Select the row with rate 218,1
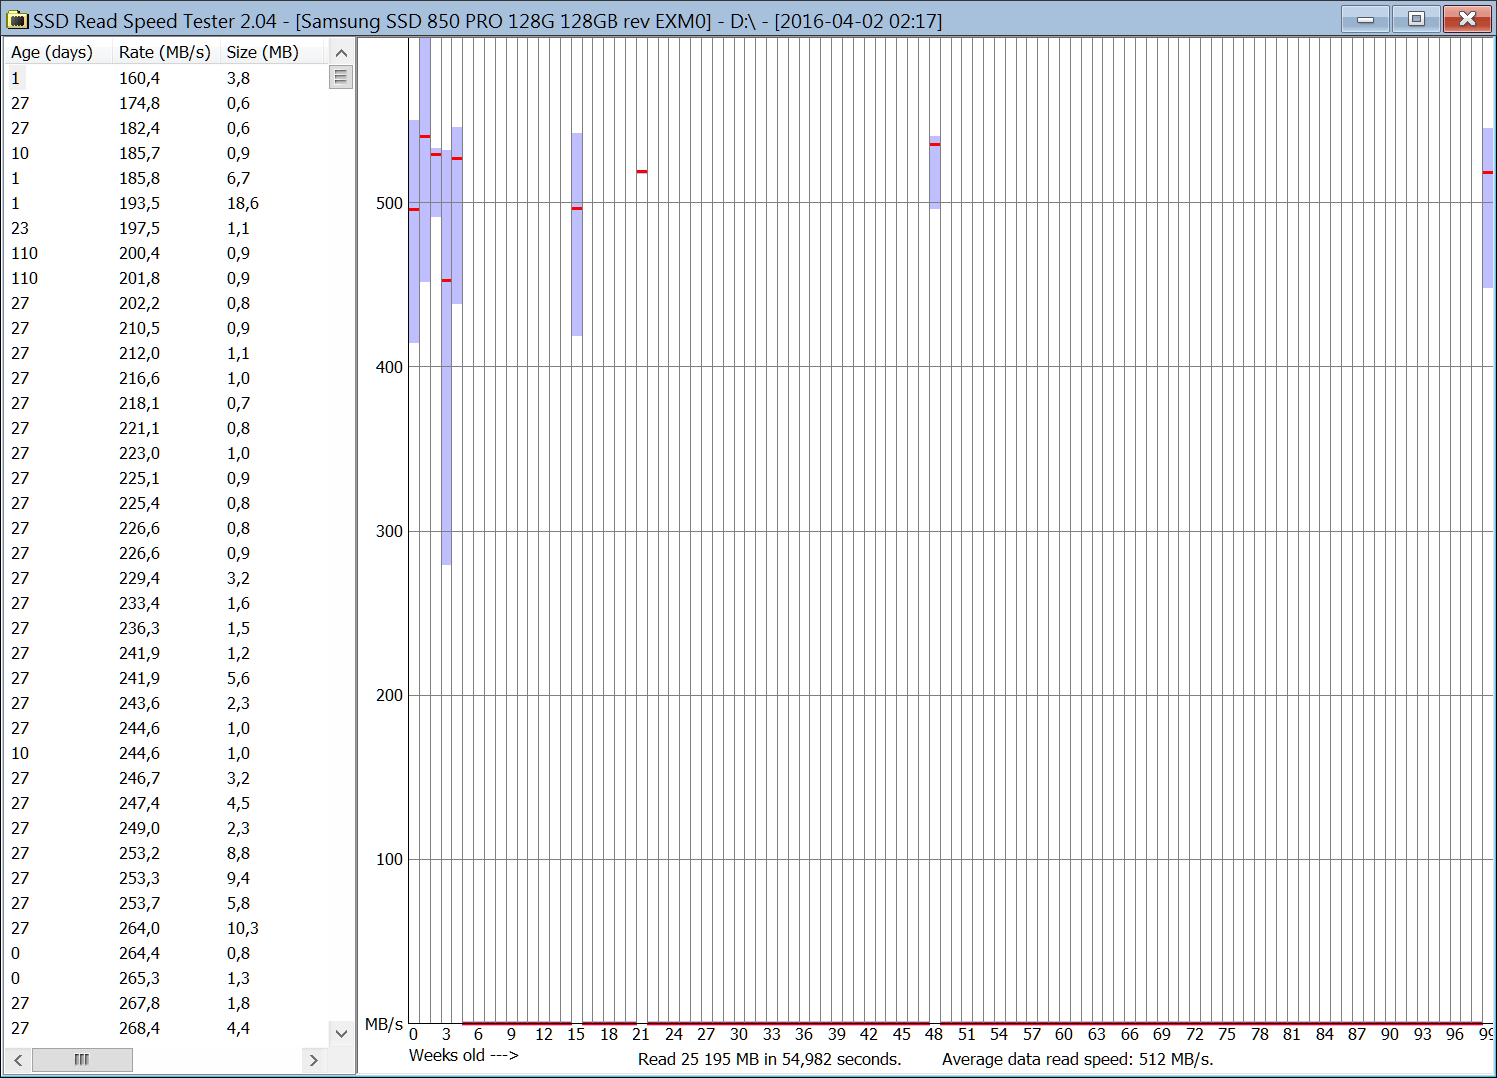1497x1078 pixels. tap(167, 403)
